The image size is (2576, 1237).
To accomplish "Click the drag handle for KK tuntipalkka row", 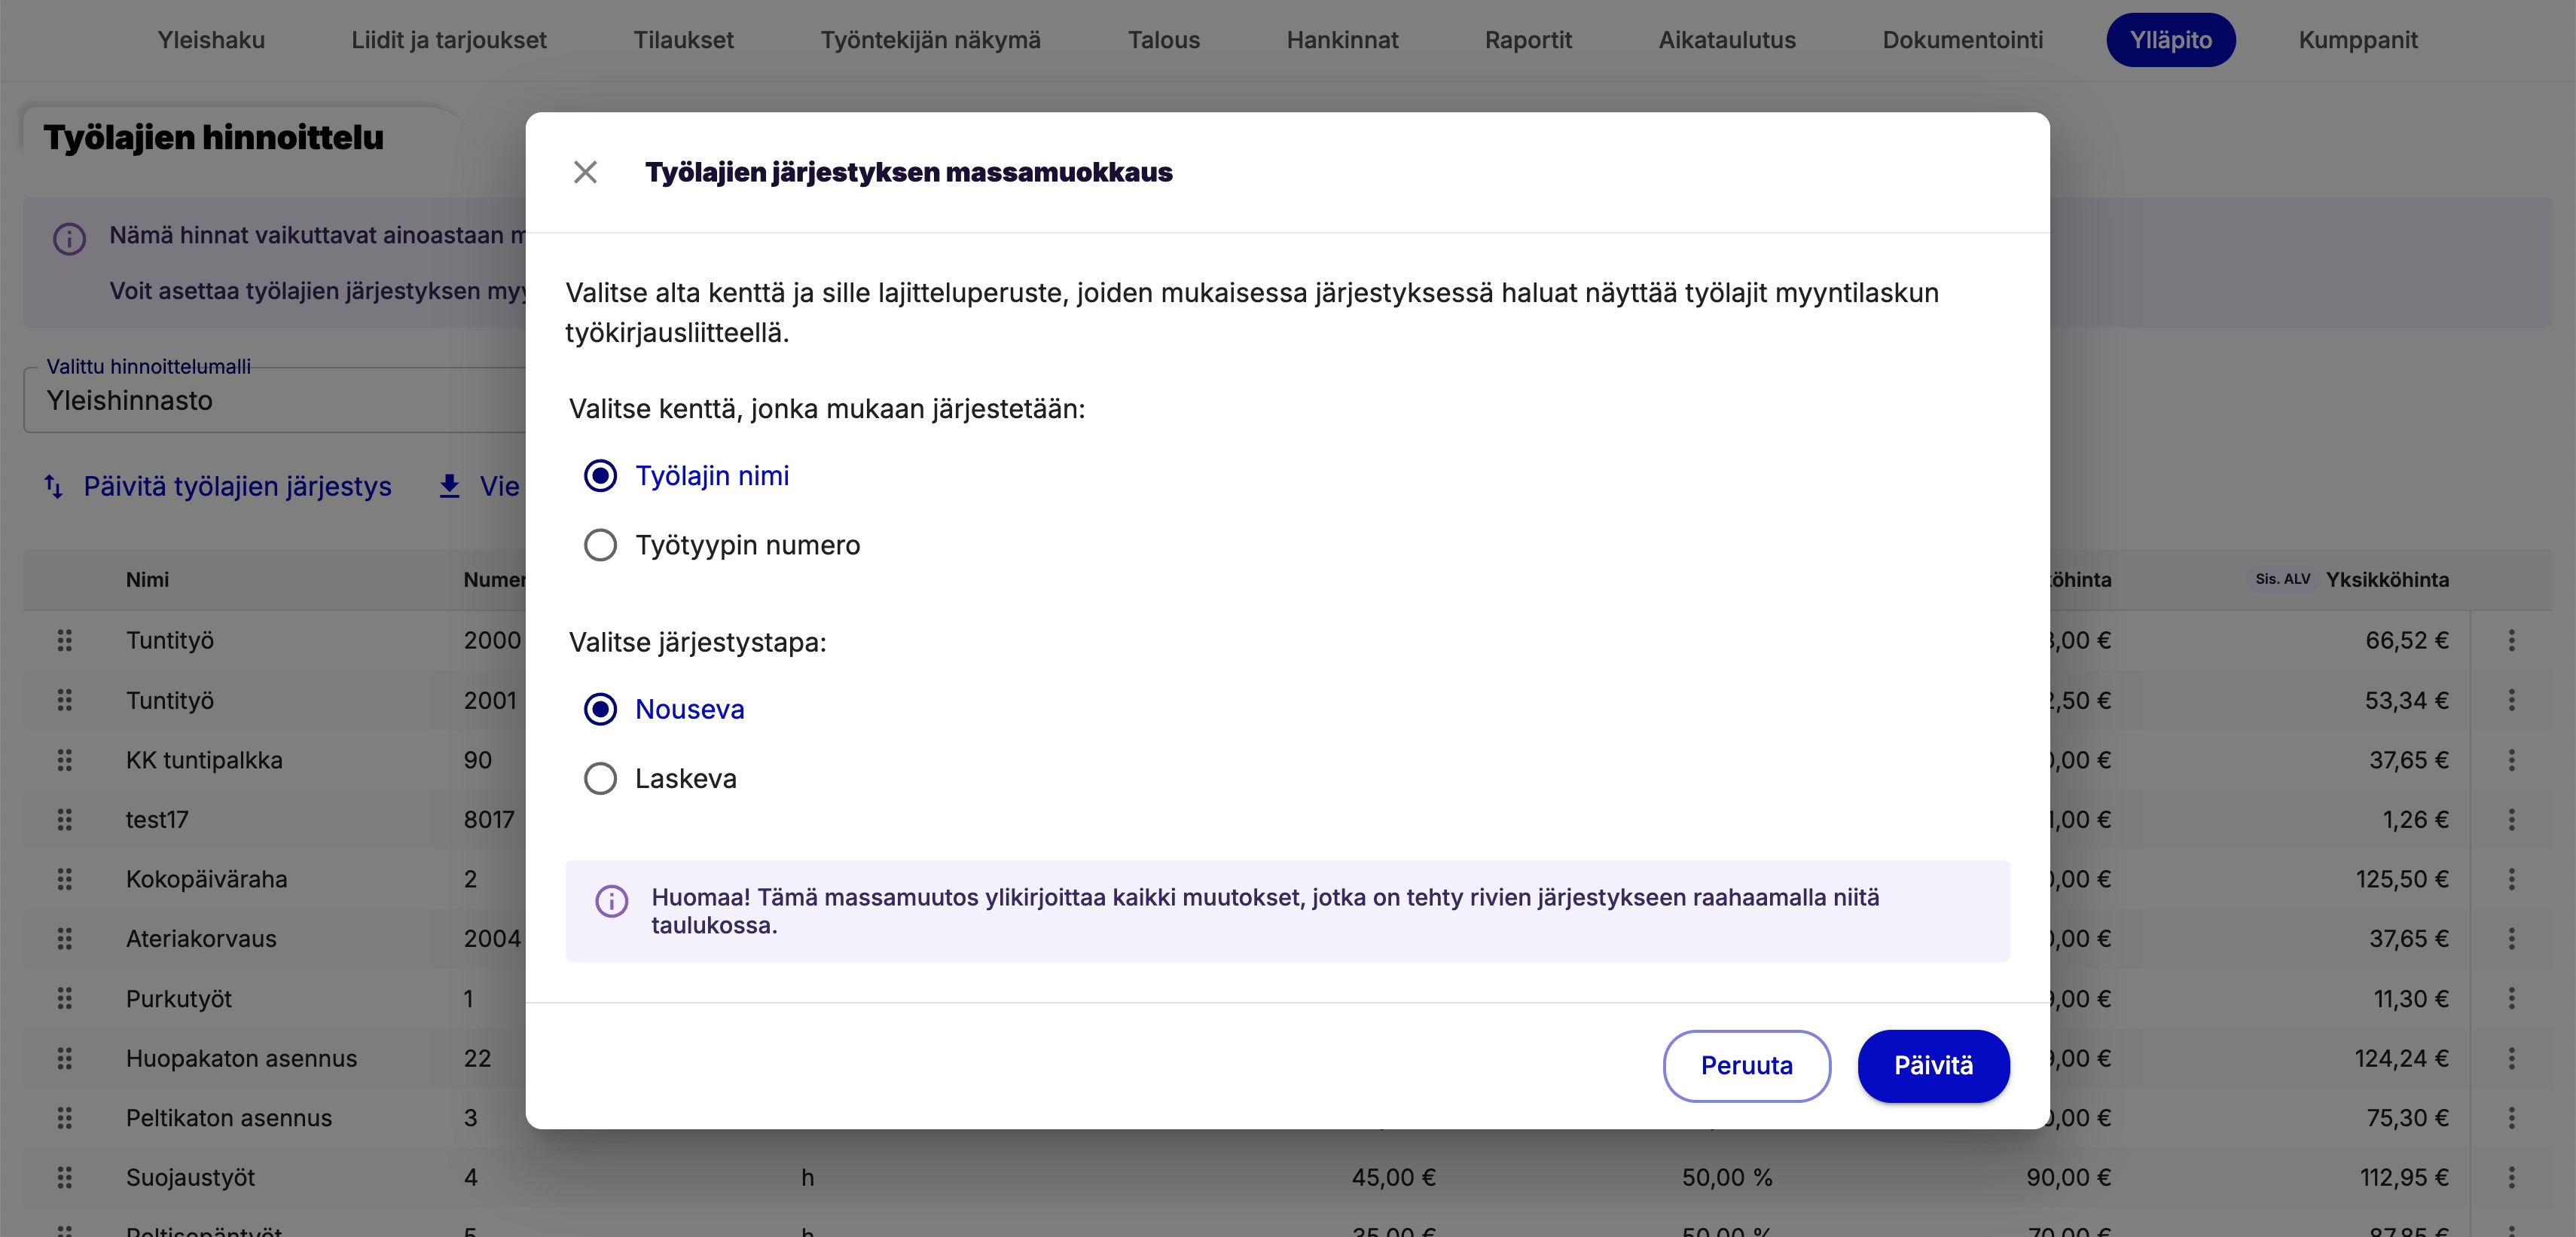I will 65,760.
